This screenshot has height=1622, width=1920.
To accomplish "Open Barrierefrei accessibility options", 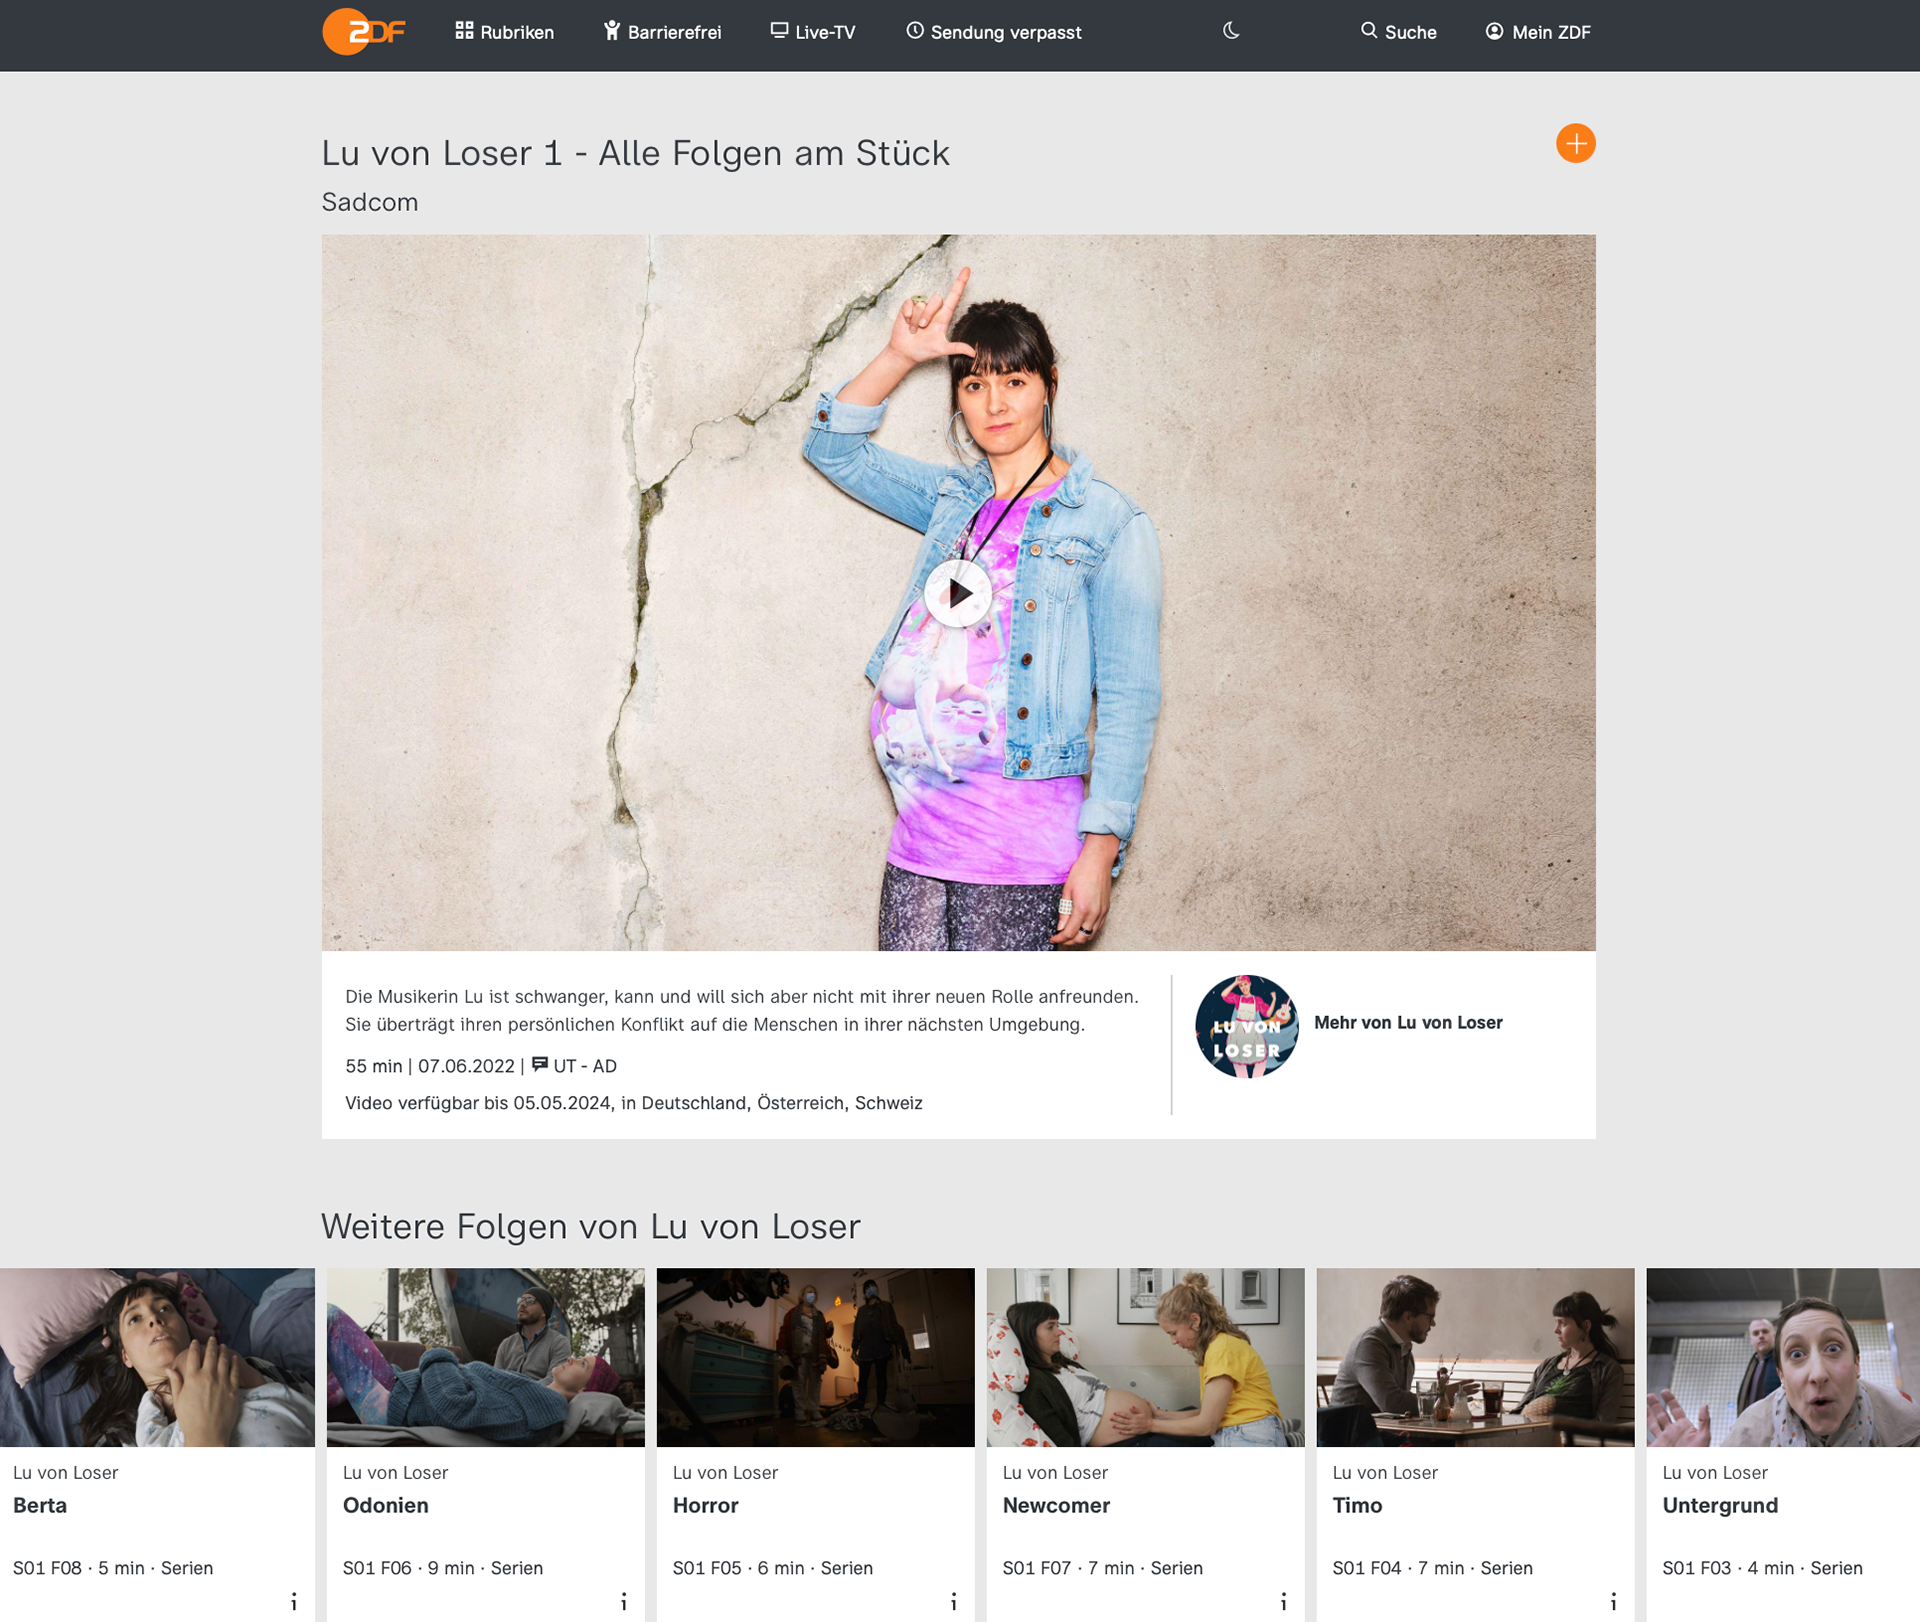I will coord(662,32).
